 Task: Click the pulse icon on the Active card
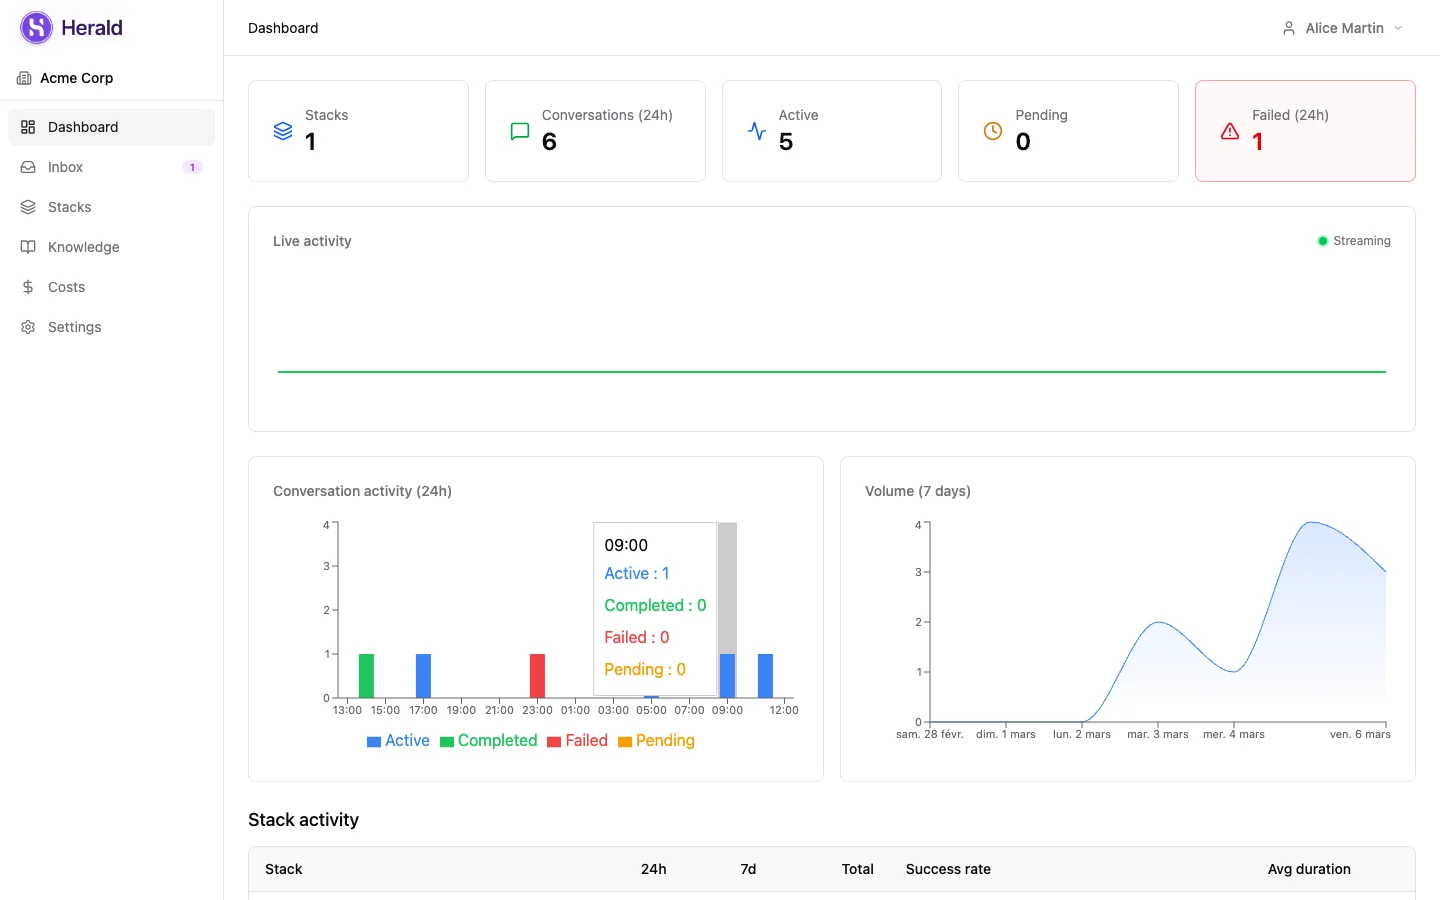click(x=756, y=130)
